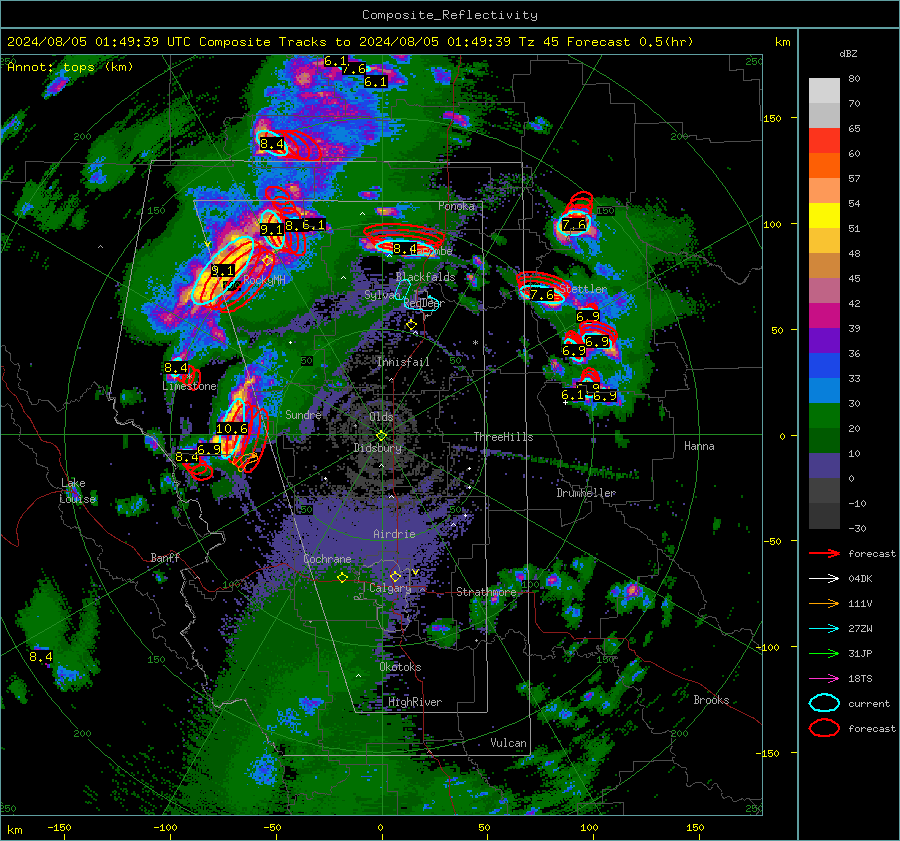This screenshot has height=841, width=900.
Task: Select the Okotoks city label
Action: pos(400,667)
